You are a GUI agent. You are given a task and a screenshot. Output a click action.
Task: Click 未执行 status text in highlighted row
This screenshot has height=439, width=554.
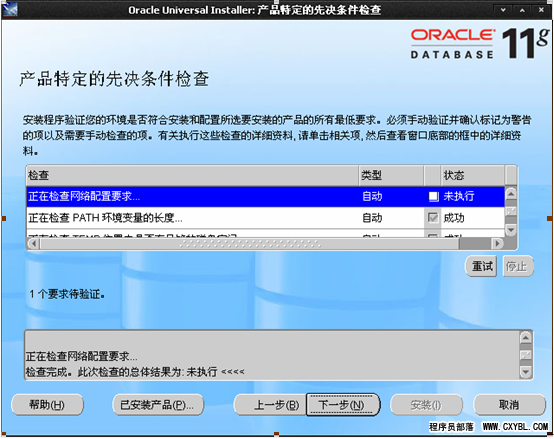click(x=459, y=196)
